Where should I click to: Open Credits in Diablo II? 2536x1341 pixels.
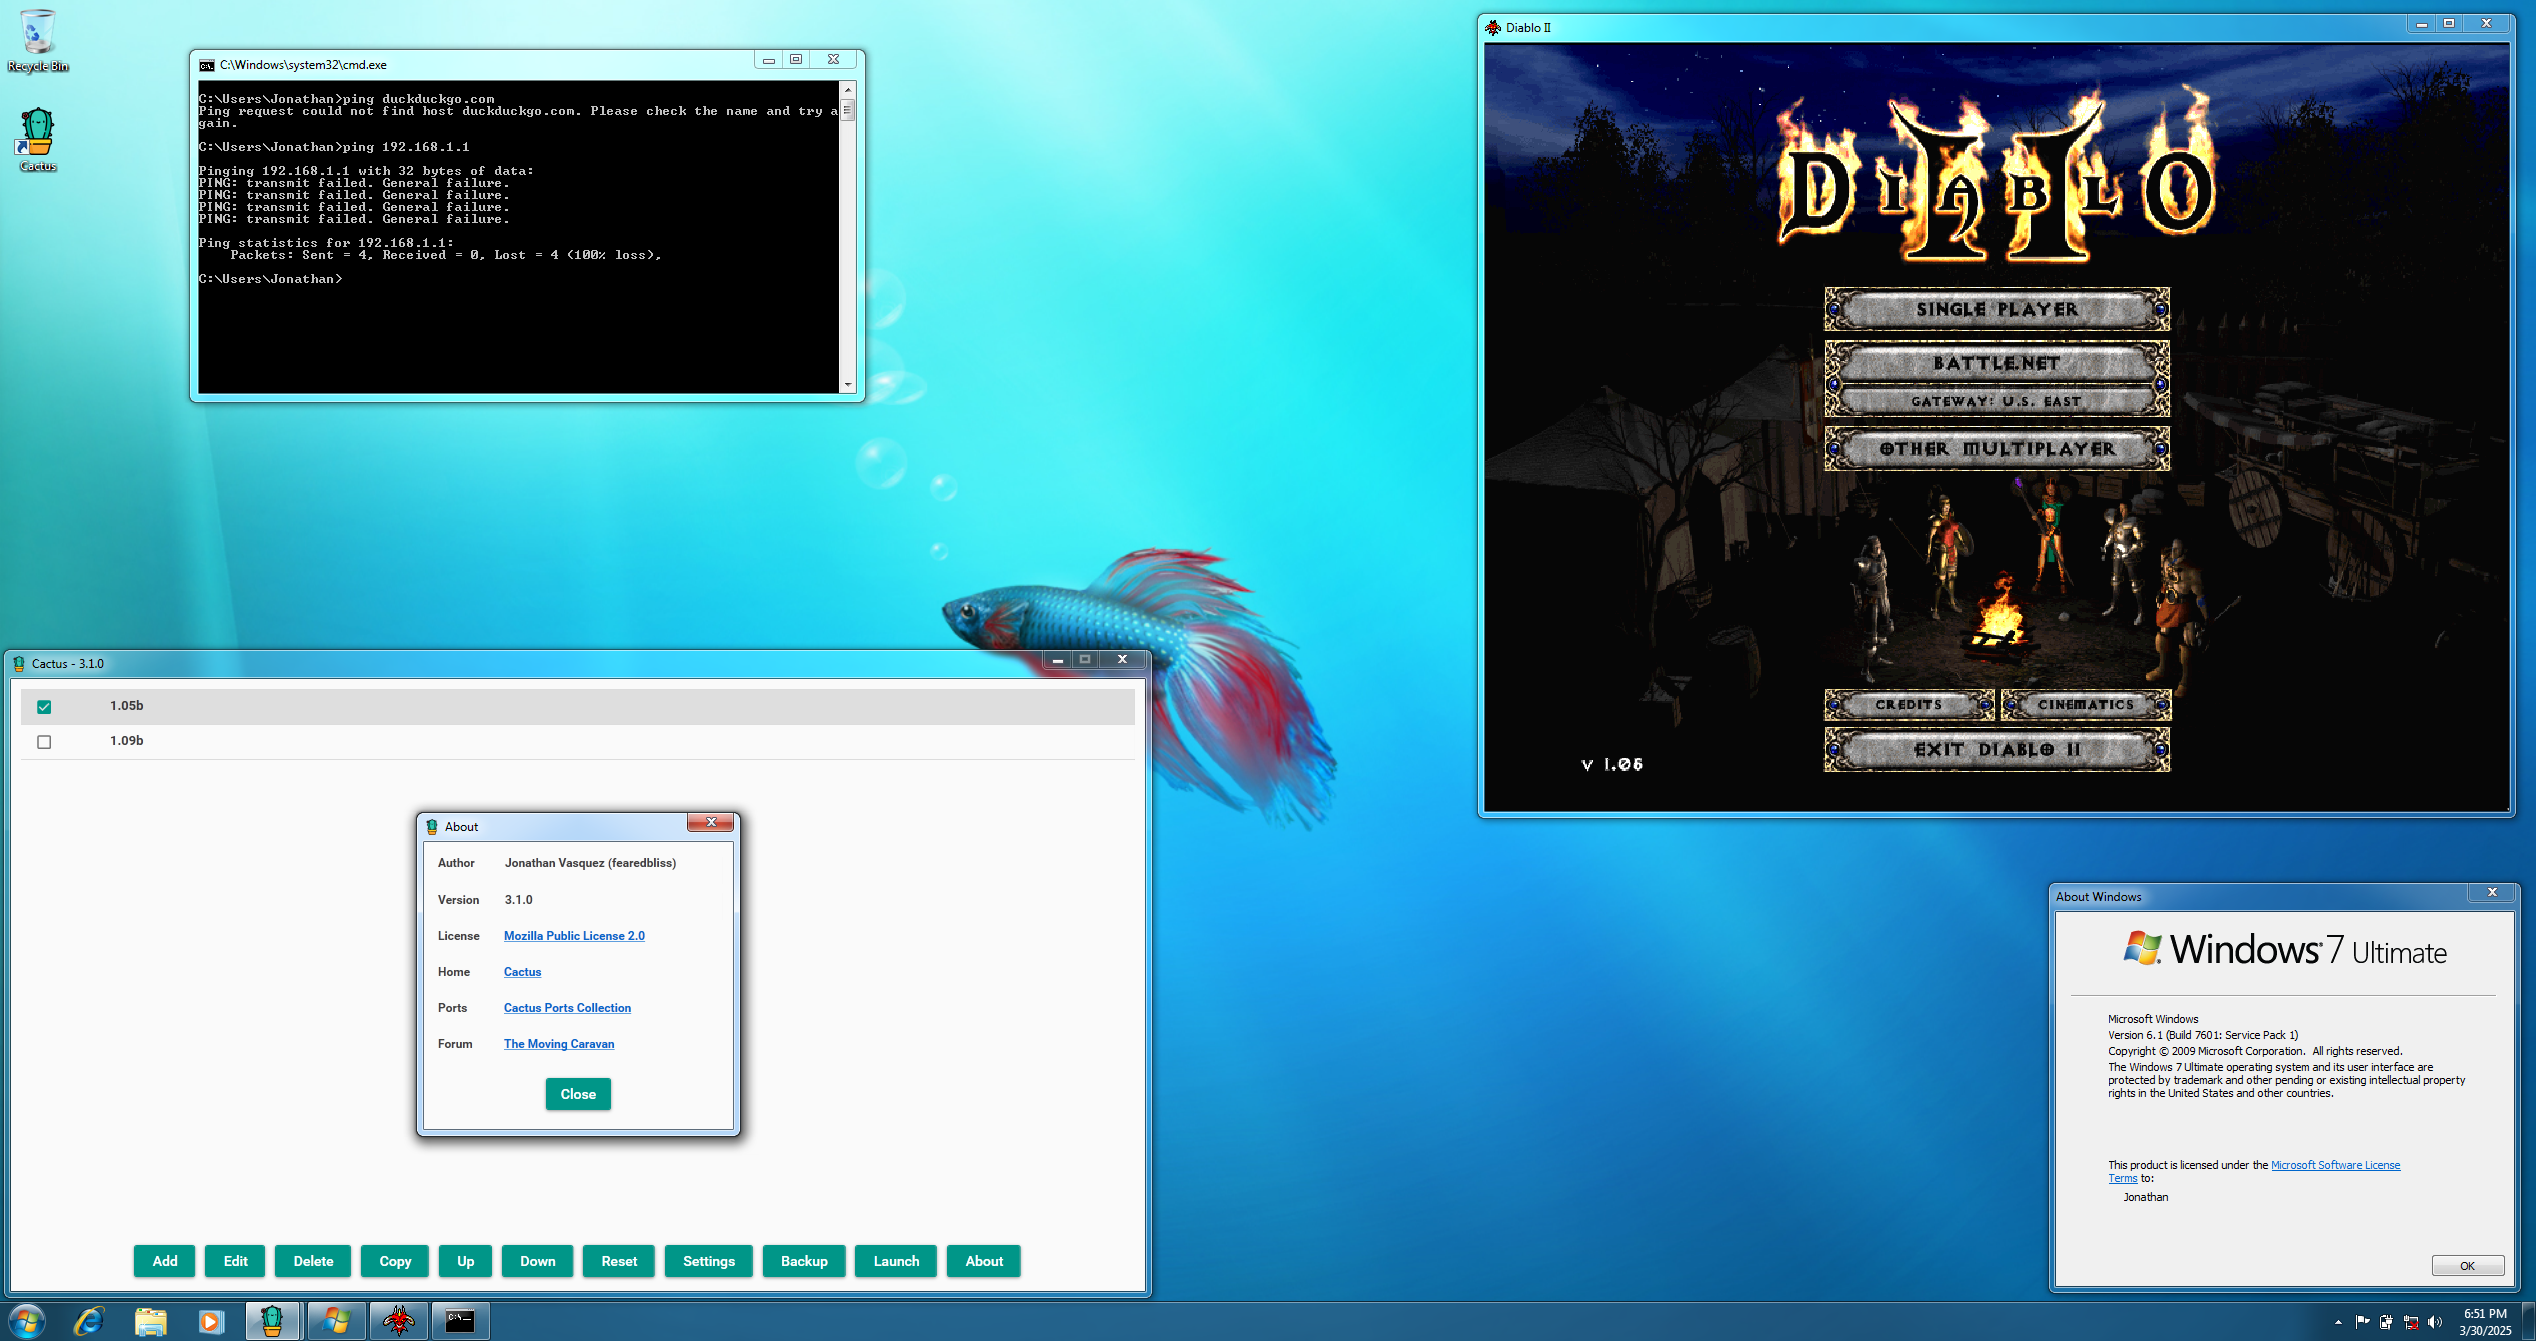point(1909,705)
